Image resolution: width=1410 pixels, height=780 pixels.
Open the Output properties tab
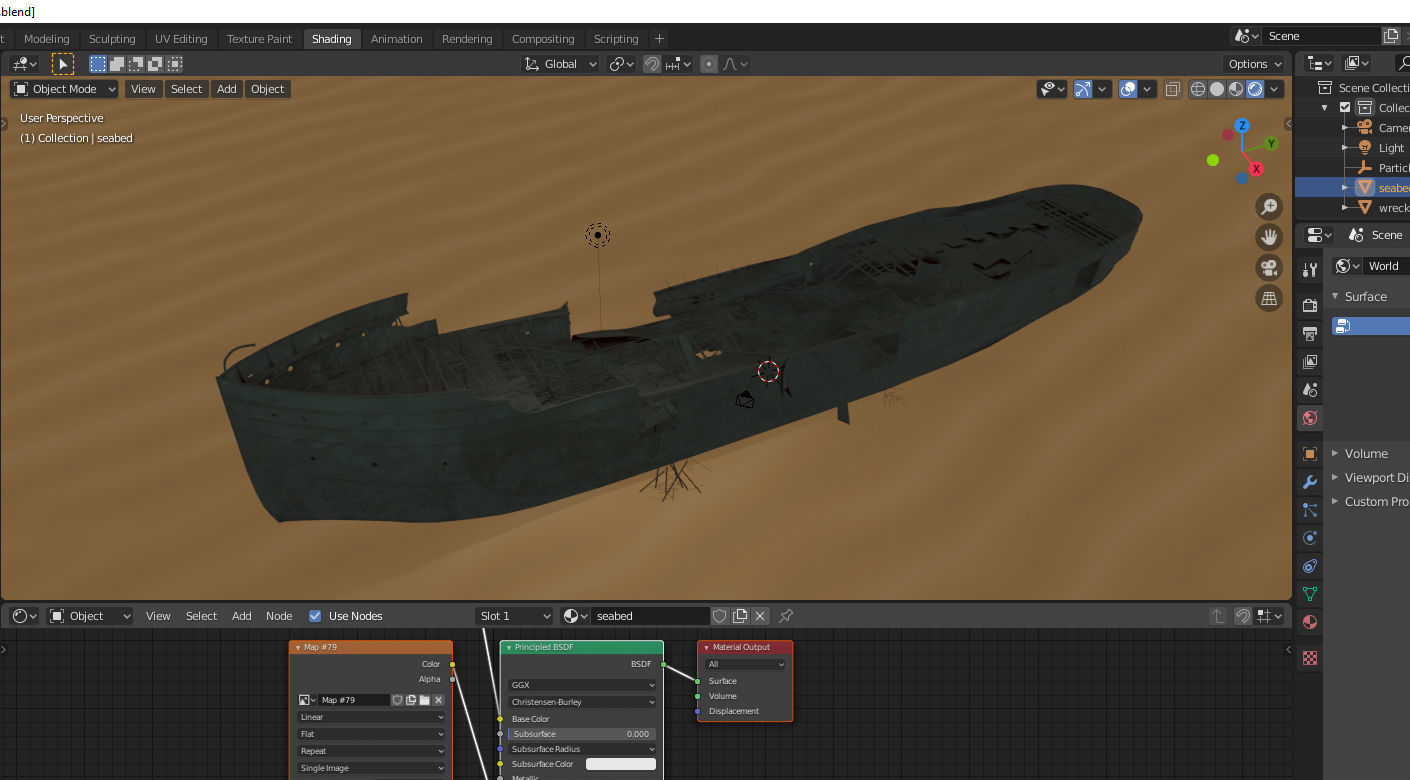[x=1310, y=333]
